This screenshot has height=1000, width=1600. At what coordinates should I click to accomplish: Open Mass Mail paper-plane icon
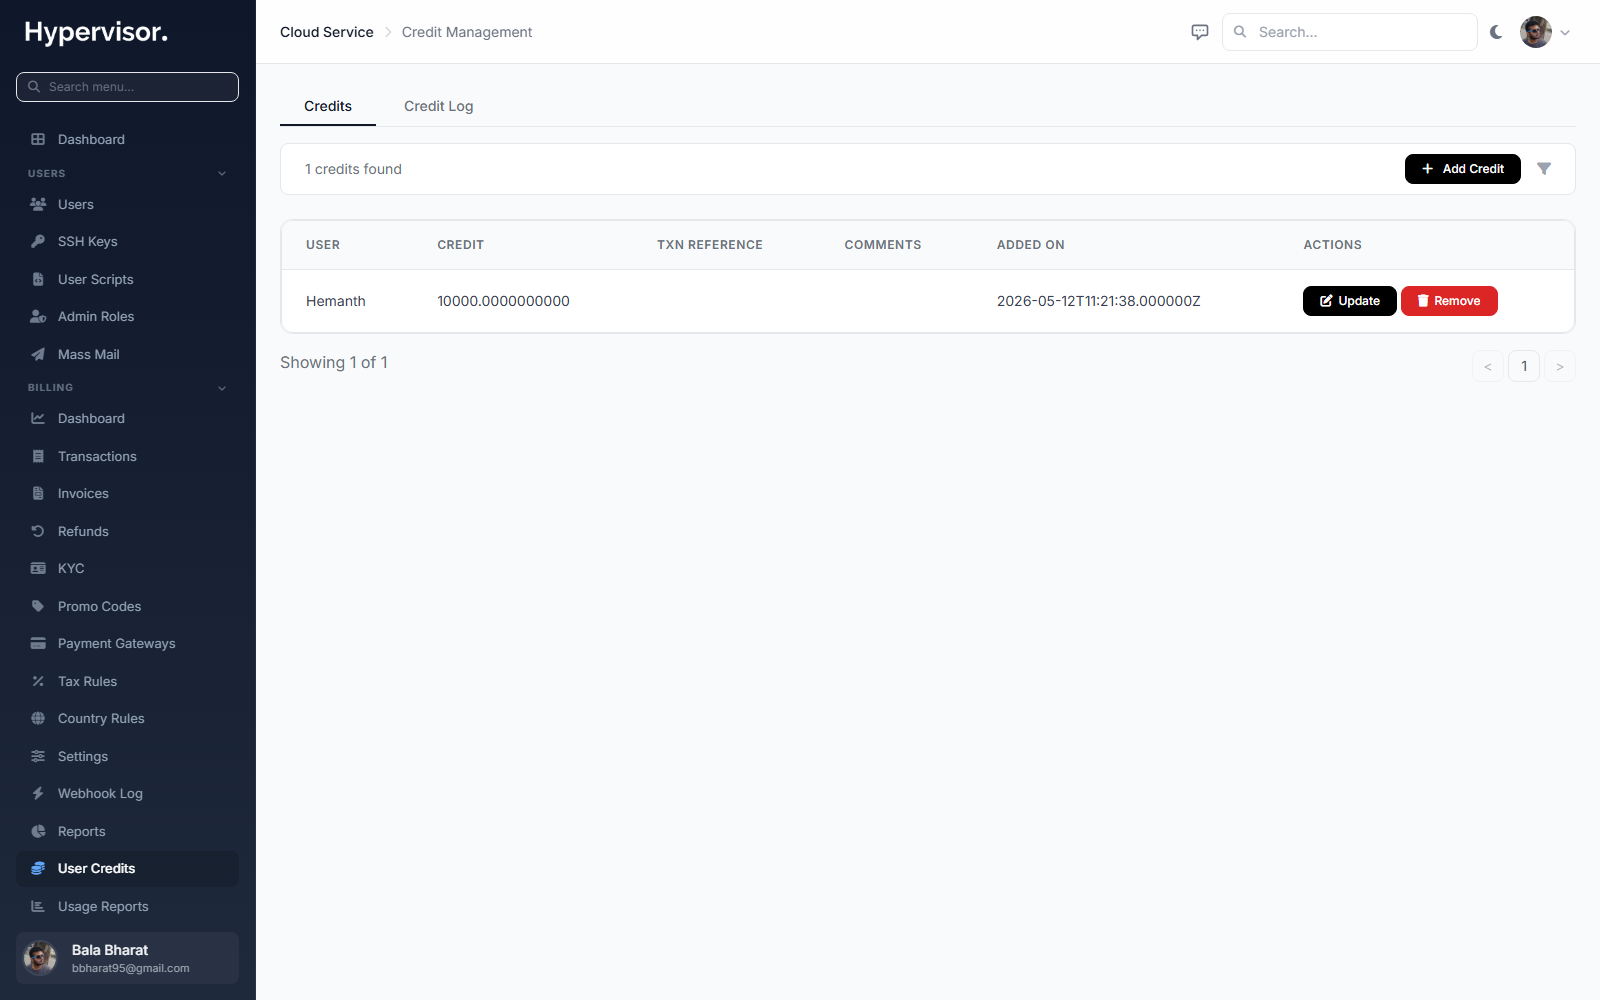point(38,354)
